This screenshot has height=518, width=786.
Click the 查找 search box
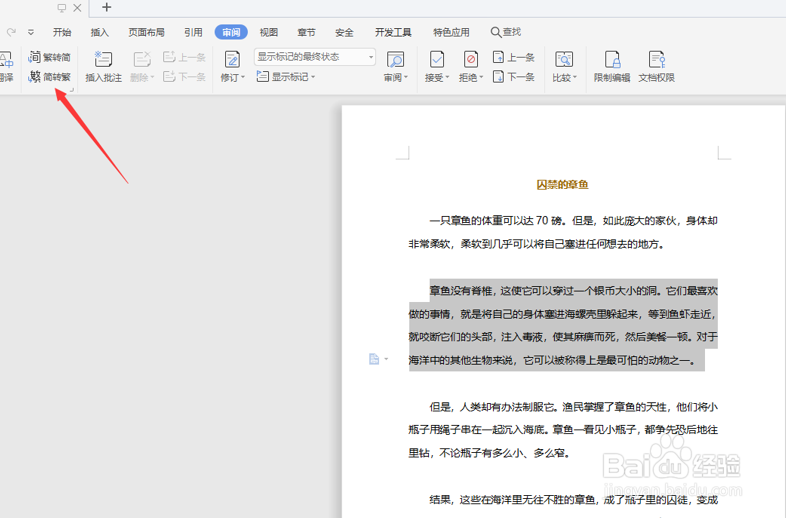coord(506,33)
